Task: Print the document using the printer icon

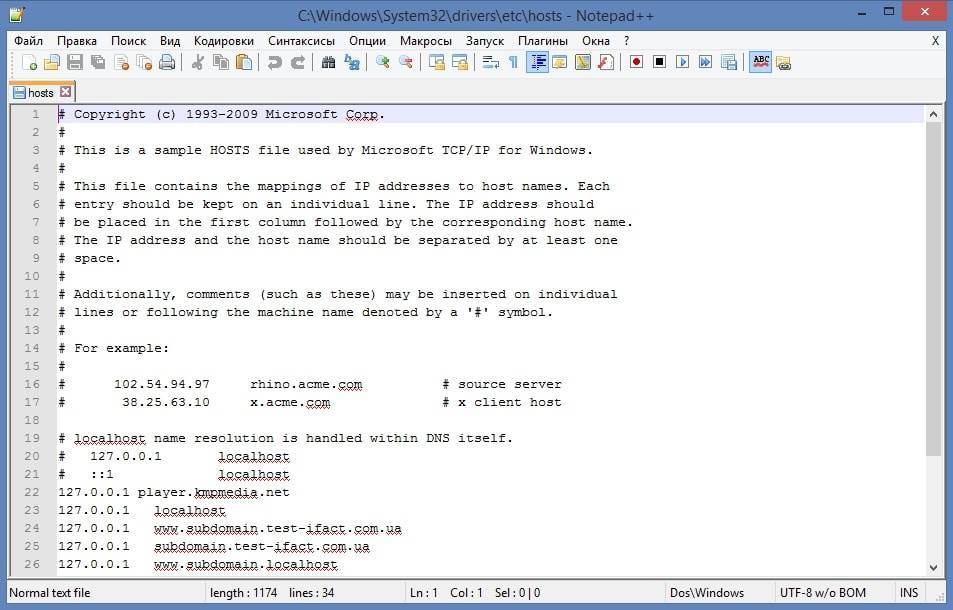Action: tap(167, 62)
